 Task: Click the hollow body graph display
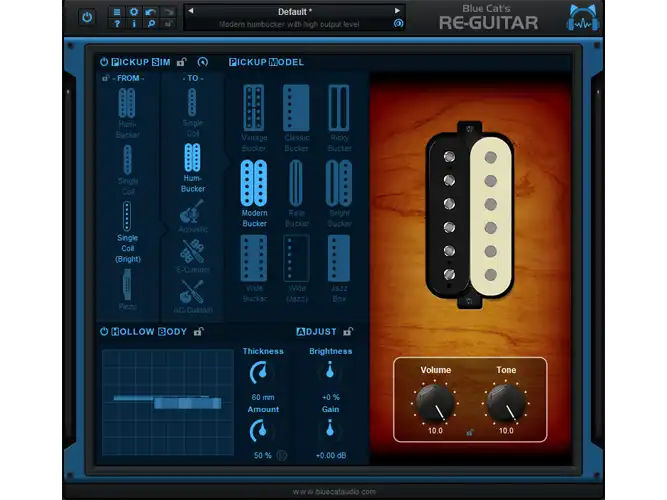pyautogui.click(x=168, y=403)
